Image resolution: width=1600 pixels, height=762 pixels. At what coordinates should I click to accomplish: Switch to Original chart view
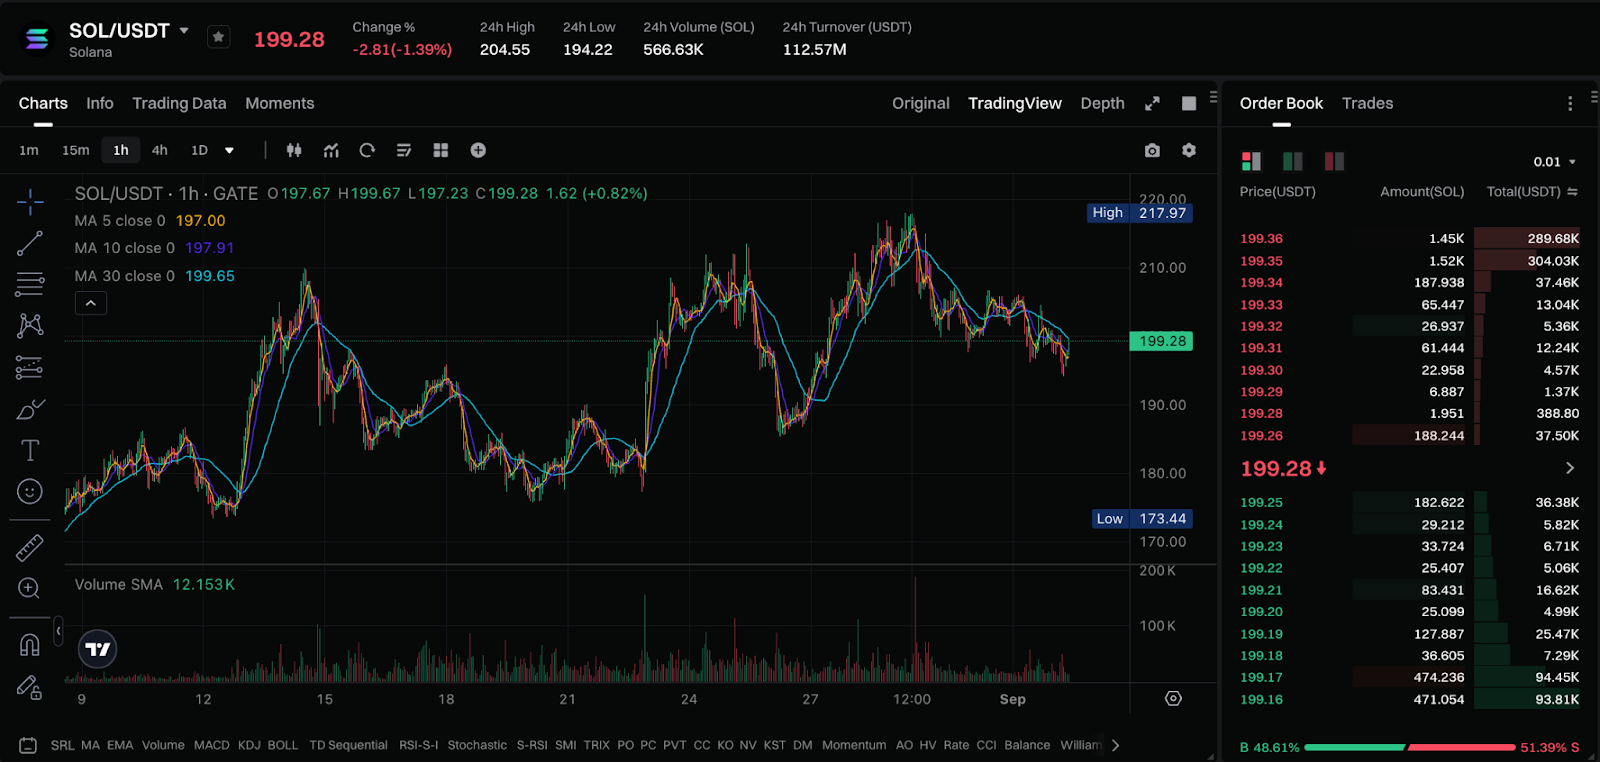(921, 103)
